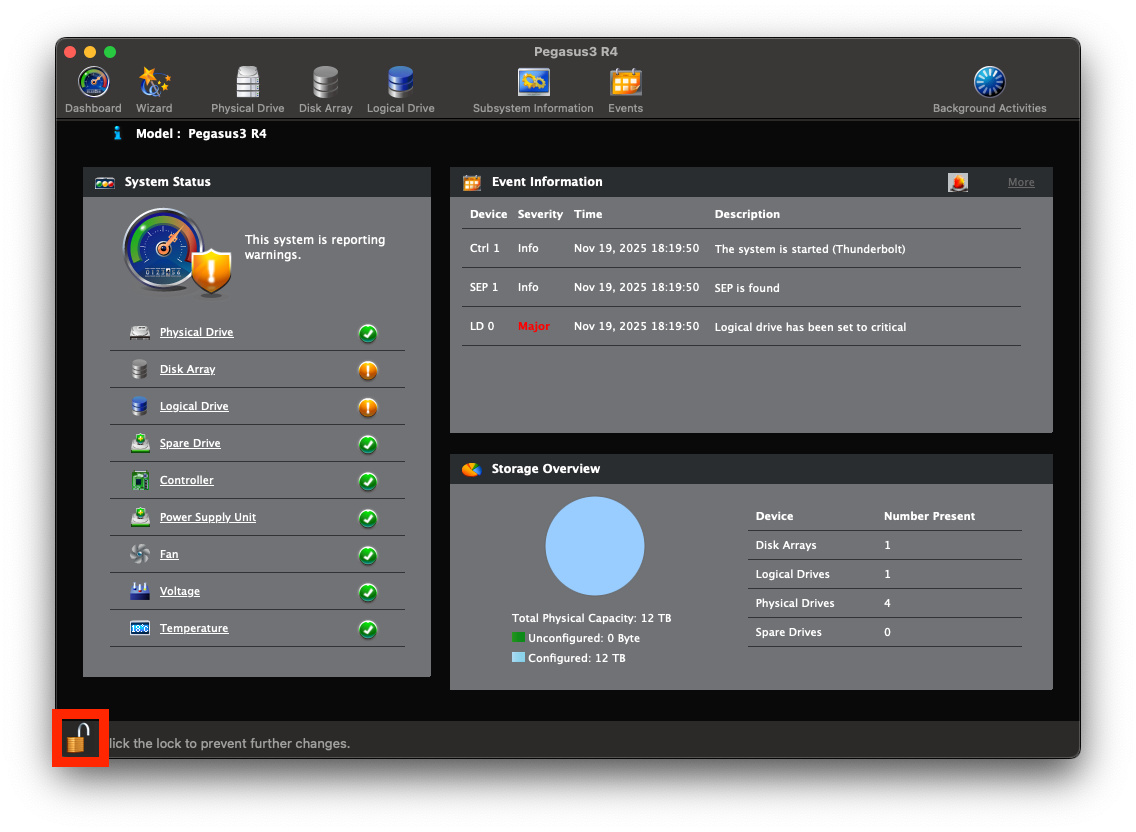Open the Events toolbar icon
Screen dimensions: 1136x832
[x=625, y=90]
